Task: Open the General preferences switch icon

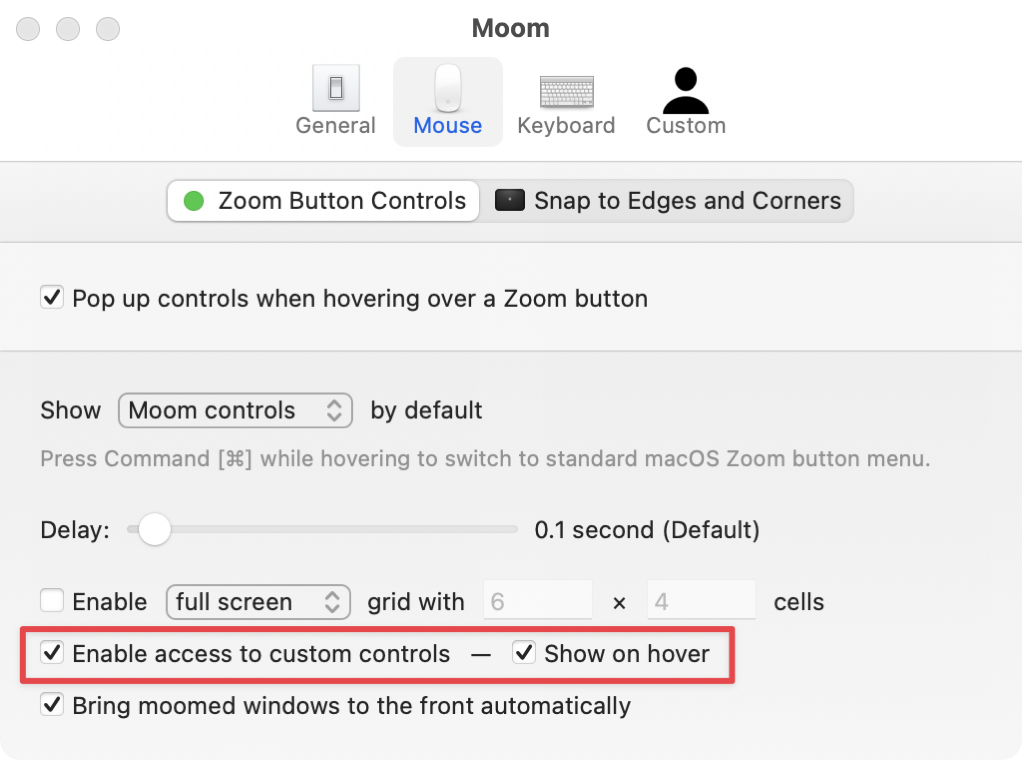Action: coord(336,89)
